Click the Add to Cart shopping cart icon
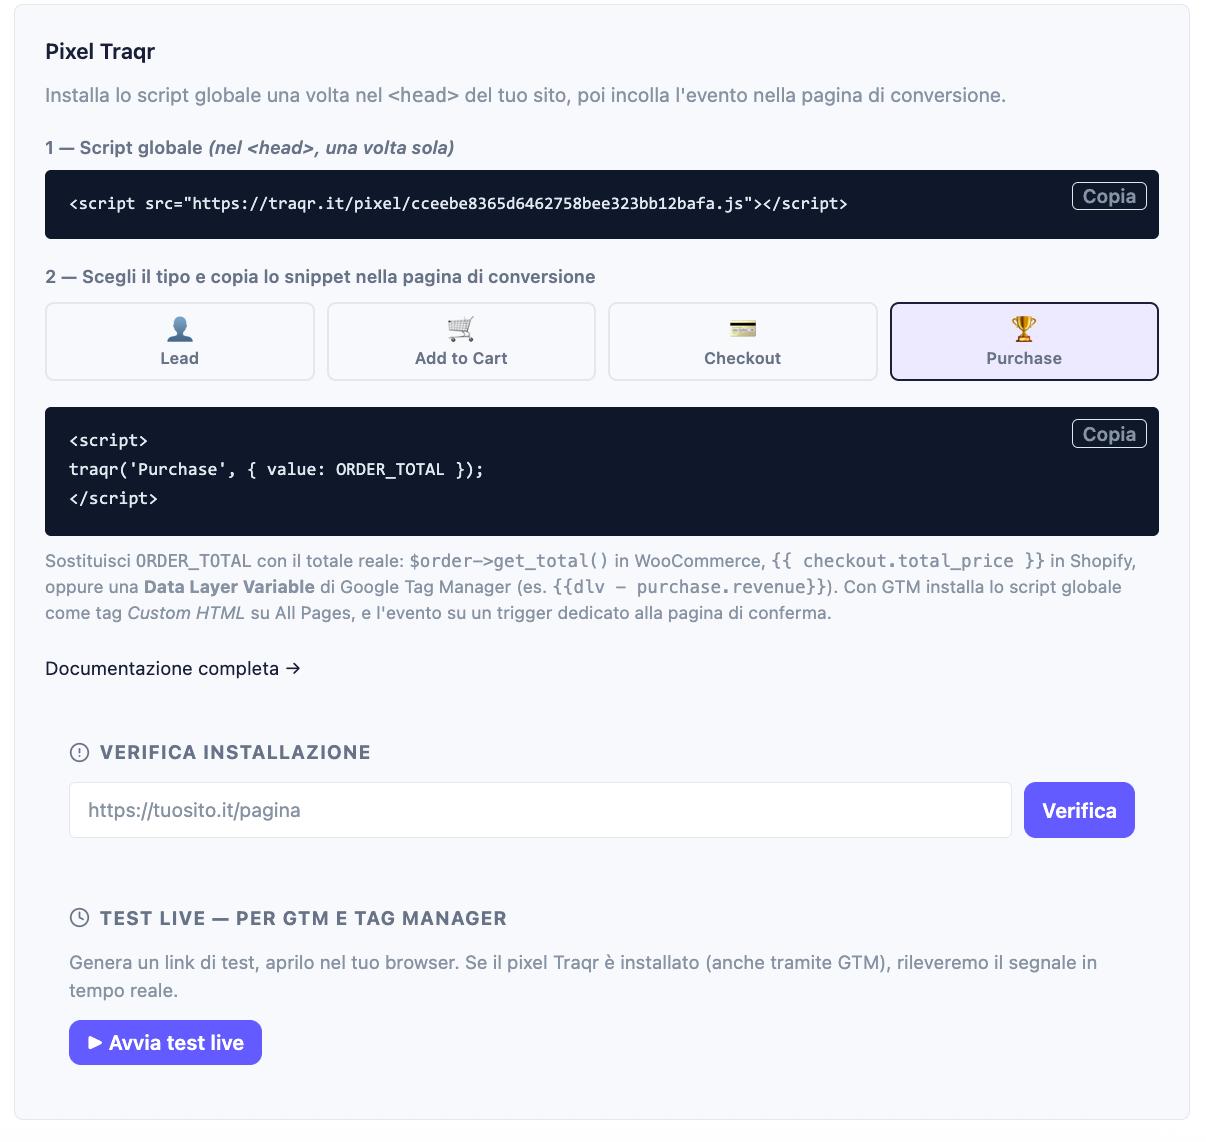Image resolution: width=1206 pixels, height=1142 pixels. (x=461, y=329)
